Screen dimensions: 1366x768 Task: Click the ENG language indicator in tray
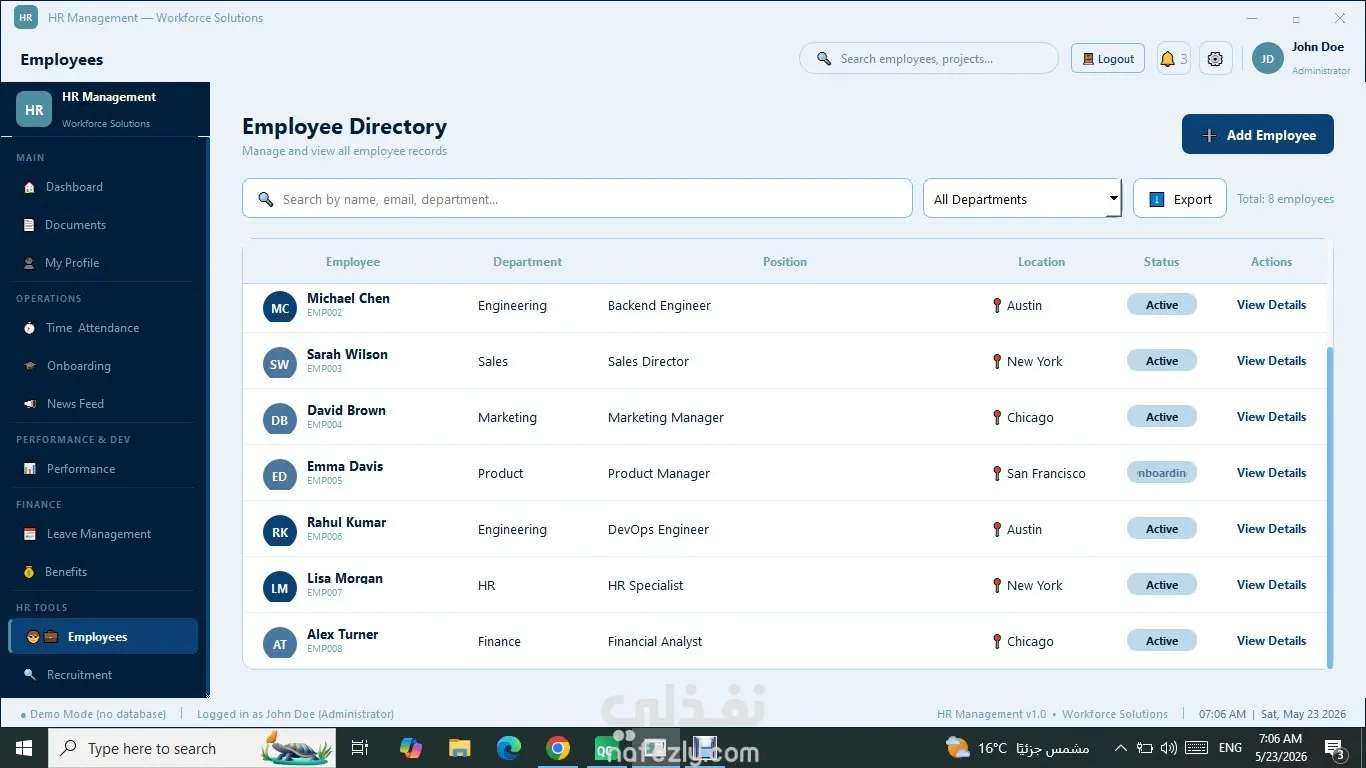tap(1230, 748)
